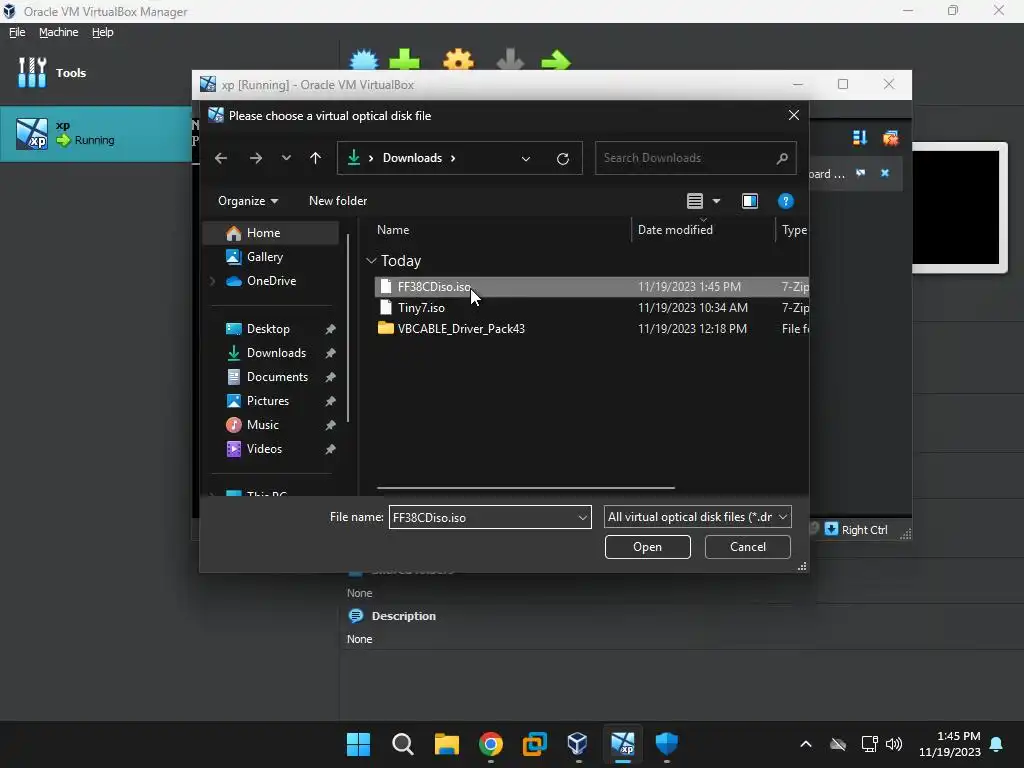Open Google Chrome from taskbar
Screen dimensions: 1024x768
[x=490, y=744]
